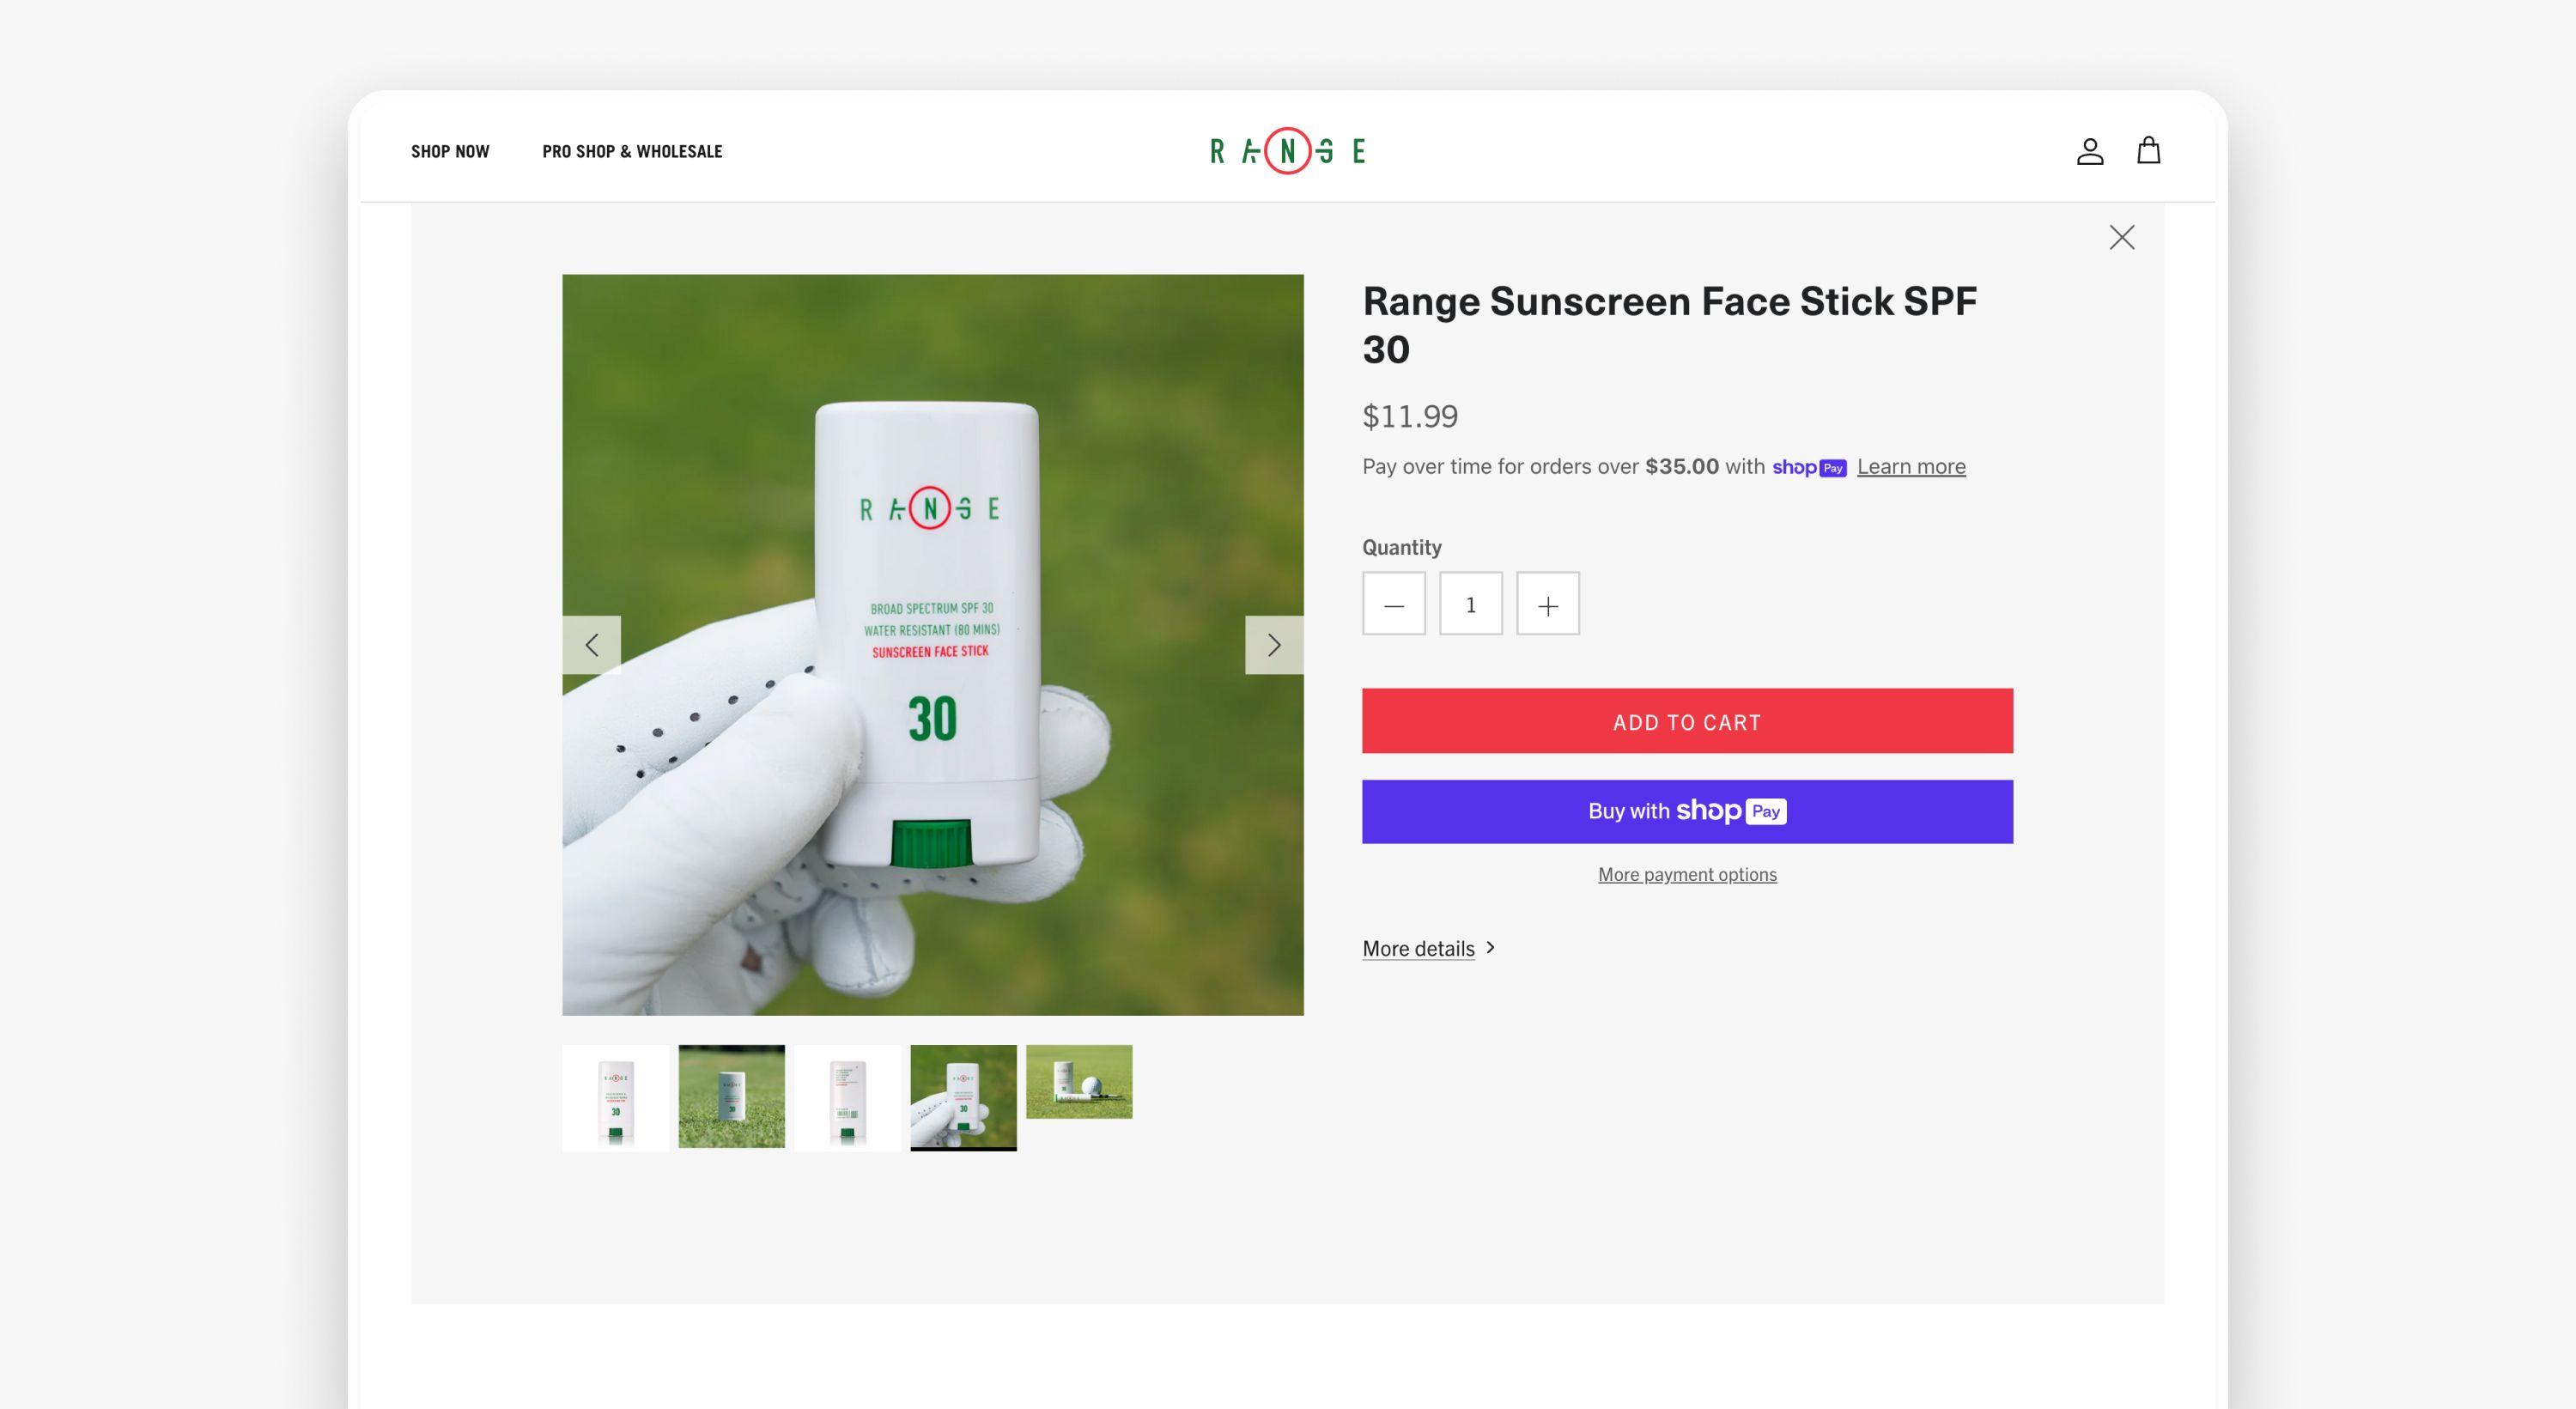This screenshot has height=1409, width=2576.
Task: Expand More details with its chevron
Action: tap(1490, 948)
